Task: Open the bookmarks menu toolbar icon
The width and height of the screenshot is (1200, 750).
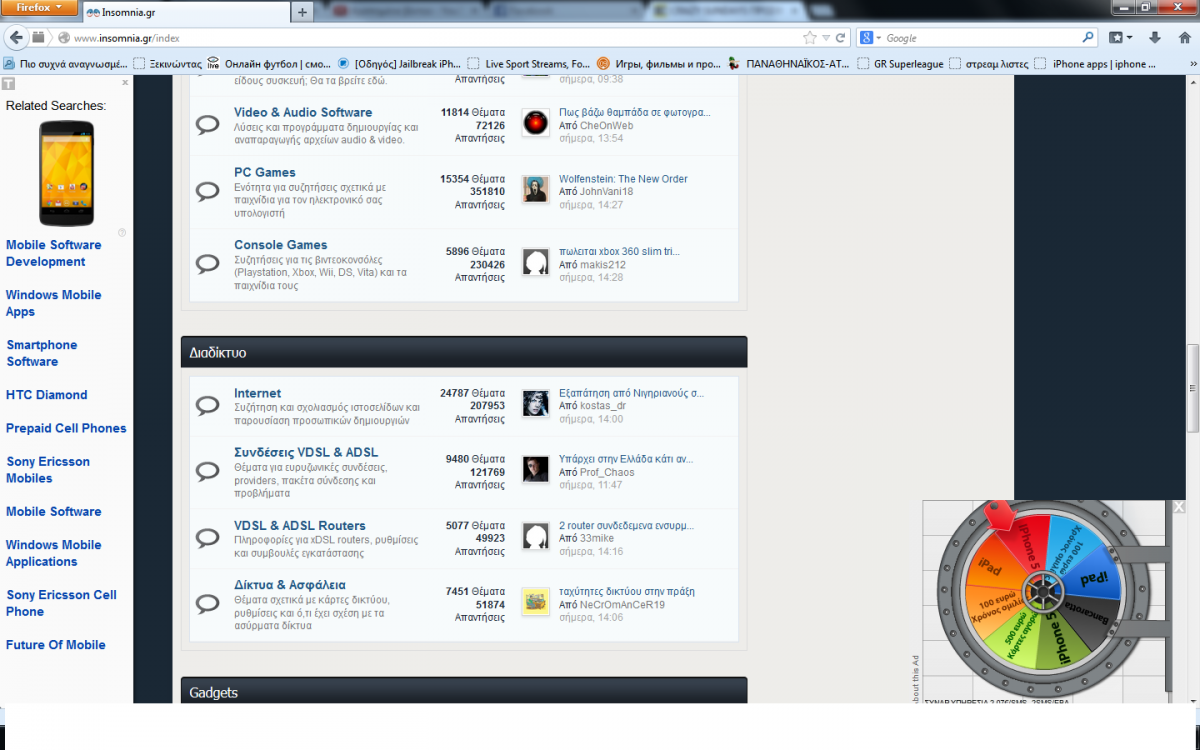Action: coord(1121,38)
